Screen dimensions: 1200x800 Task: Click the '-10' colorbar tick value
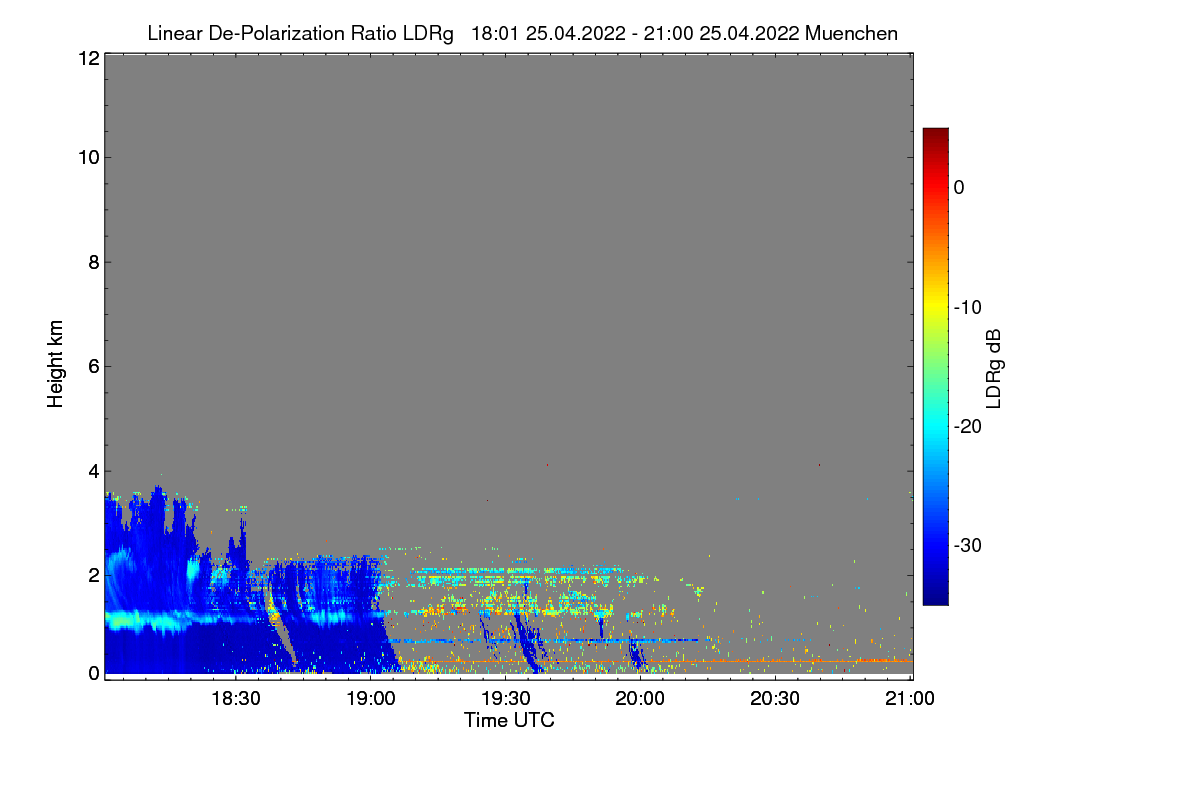(969, 307)
